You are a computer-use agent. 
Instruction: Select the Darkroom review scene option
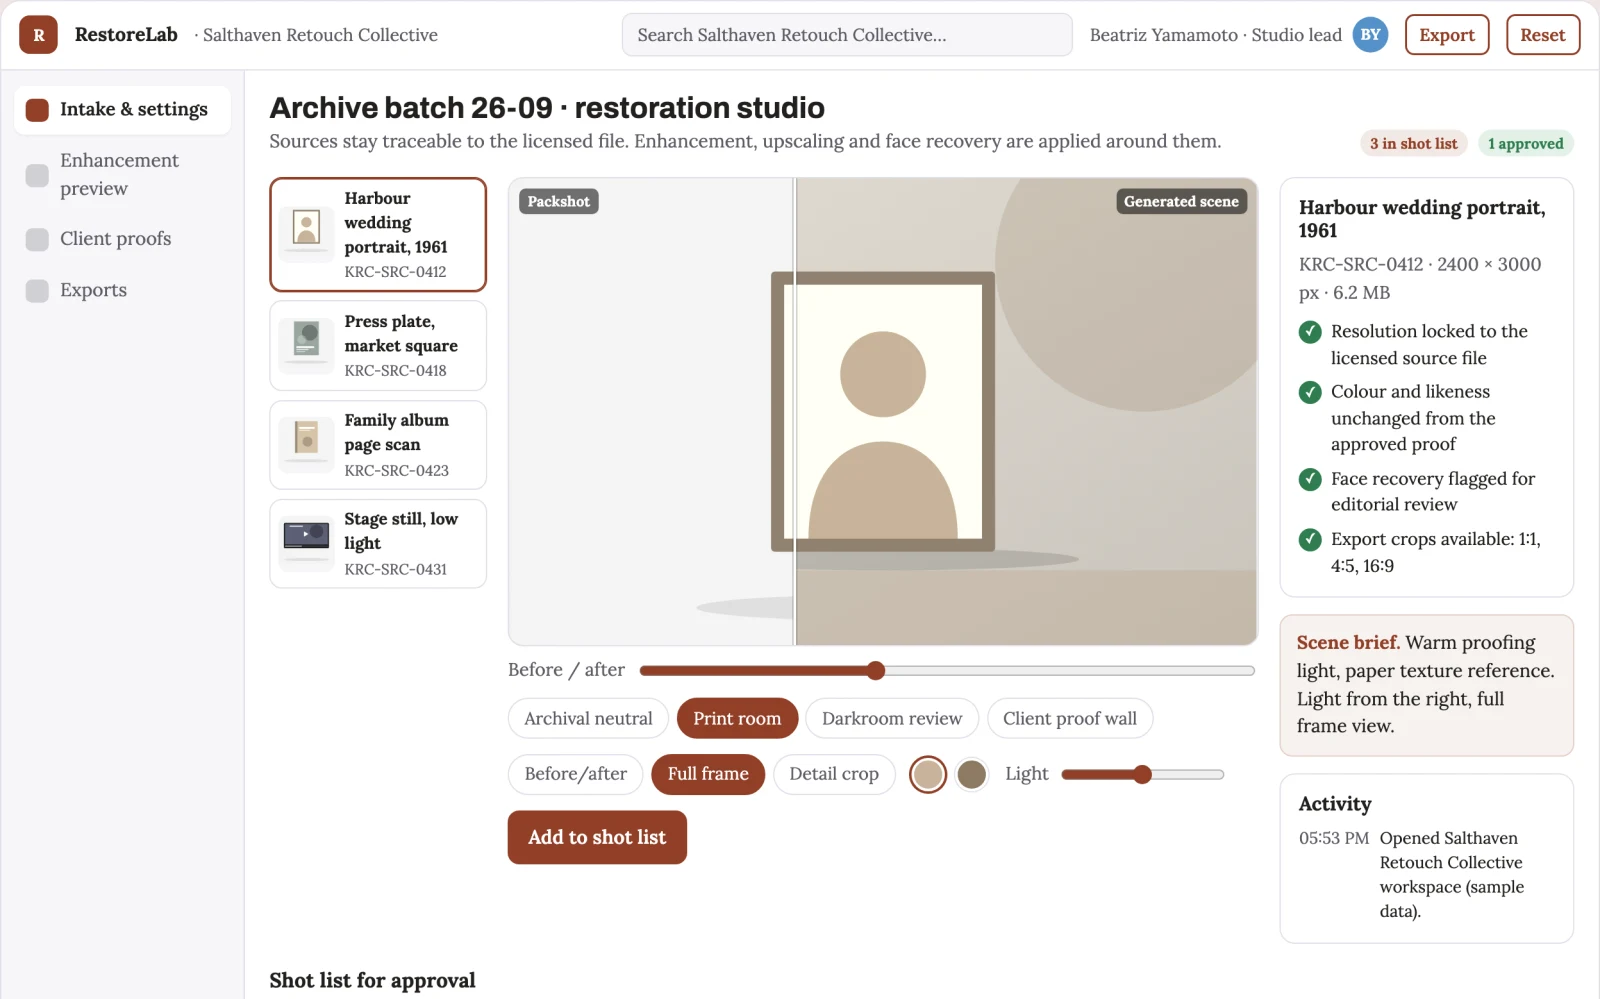click(x=892, y=718)
